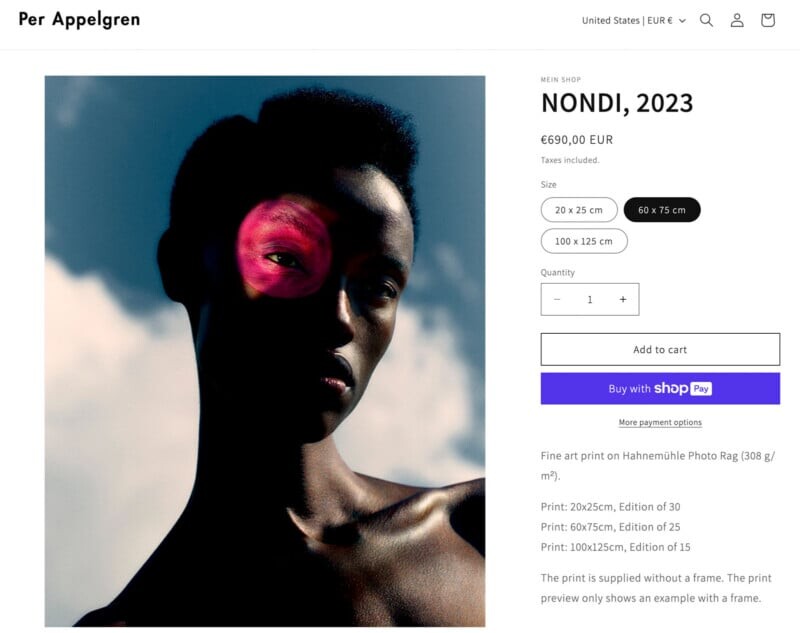Increase quantity with the plus icon
800x633 pixels.
pyautogui.click(x=622, y=299)
